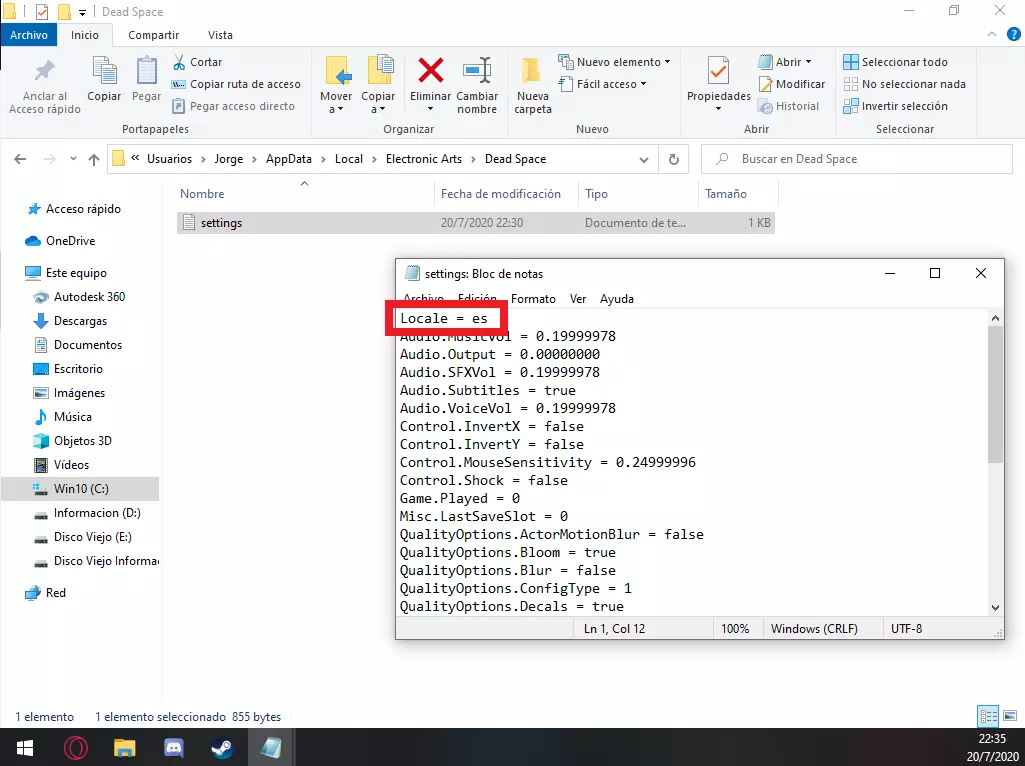Click the red Eliminar icon
1025x766 pixels.
[430, 70]
